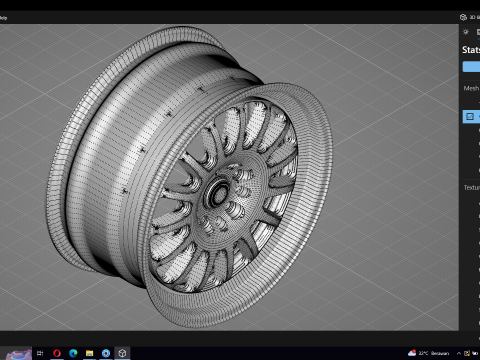Viewport: 480px width, 360px height.
Task: Uncheck the highlighted blue checkbox in Mesh section
Action: pos(470,116)
